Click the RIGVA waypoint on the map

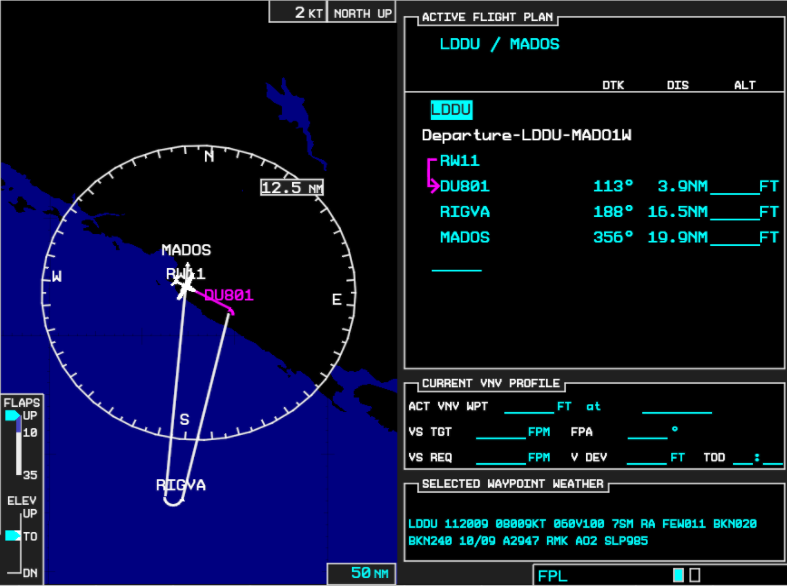click(x=180, y=485)
